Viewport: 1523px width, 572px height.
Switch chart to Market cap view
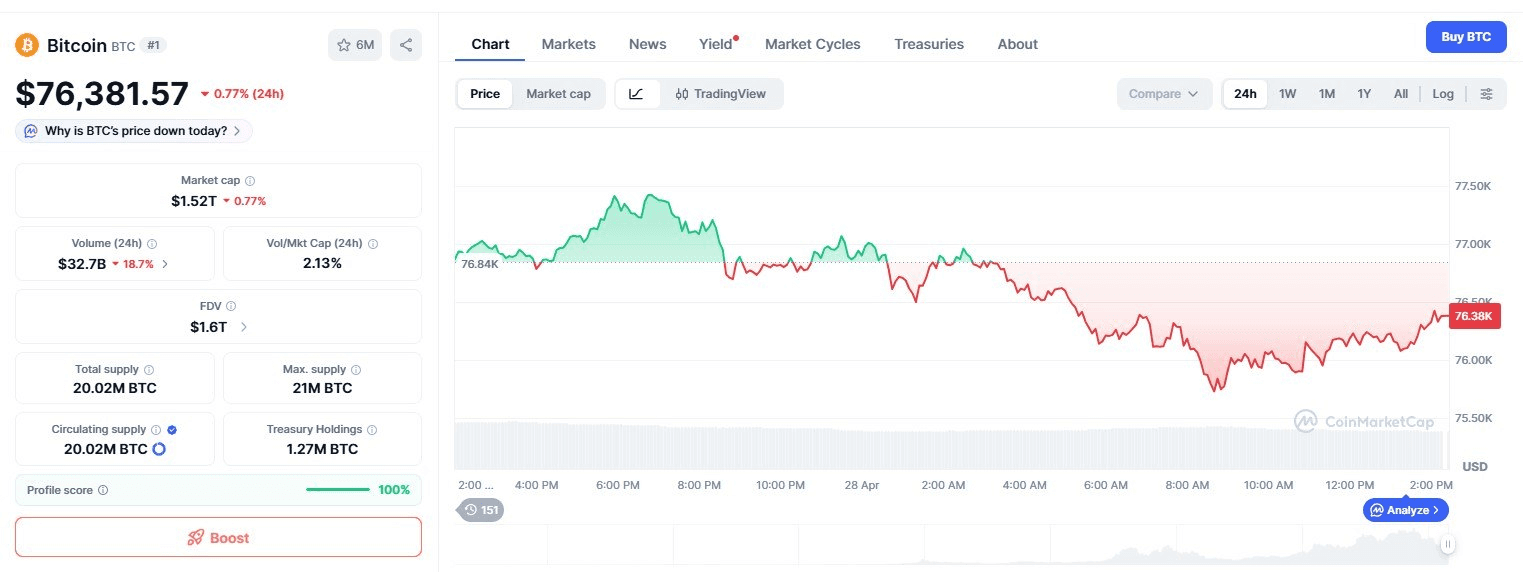tap(558, 94)
